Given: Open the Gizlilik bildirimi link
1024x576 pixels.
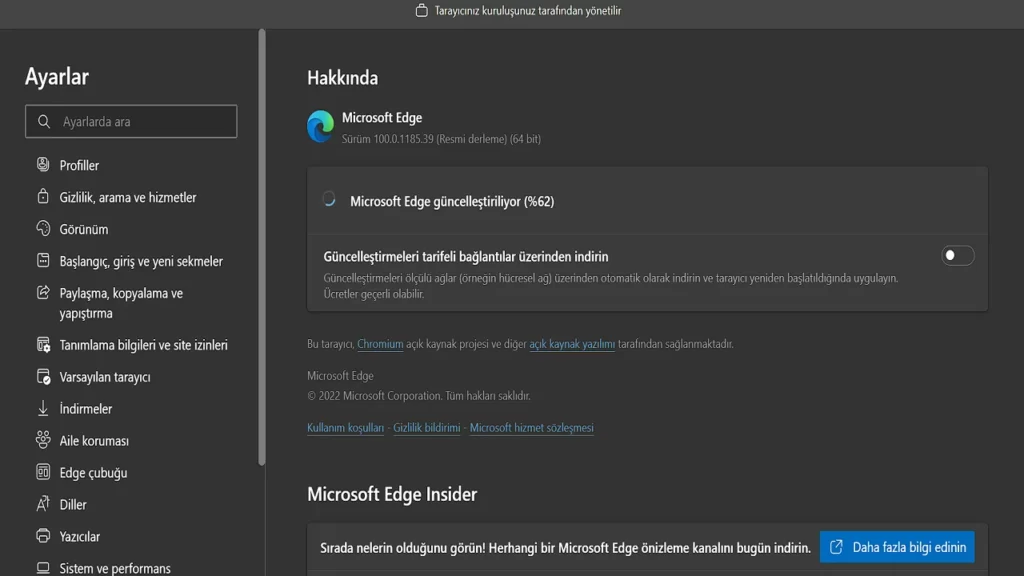Looking at the screenshot, I should pos(427,428).
